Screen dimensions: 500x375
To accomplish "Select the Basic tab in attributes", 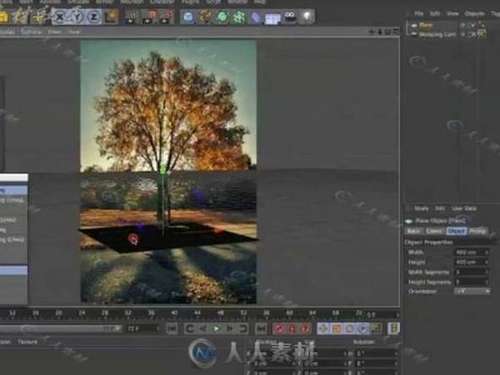I will (x=414, y=231).
